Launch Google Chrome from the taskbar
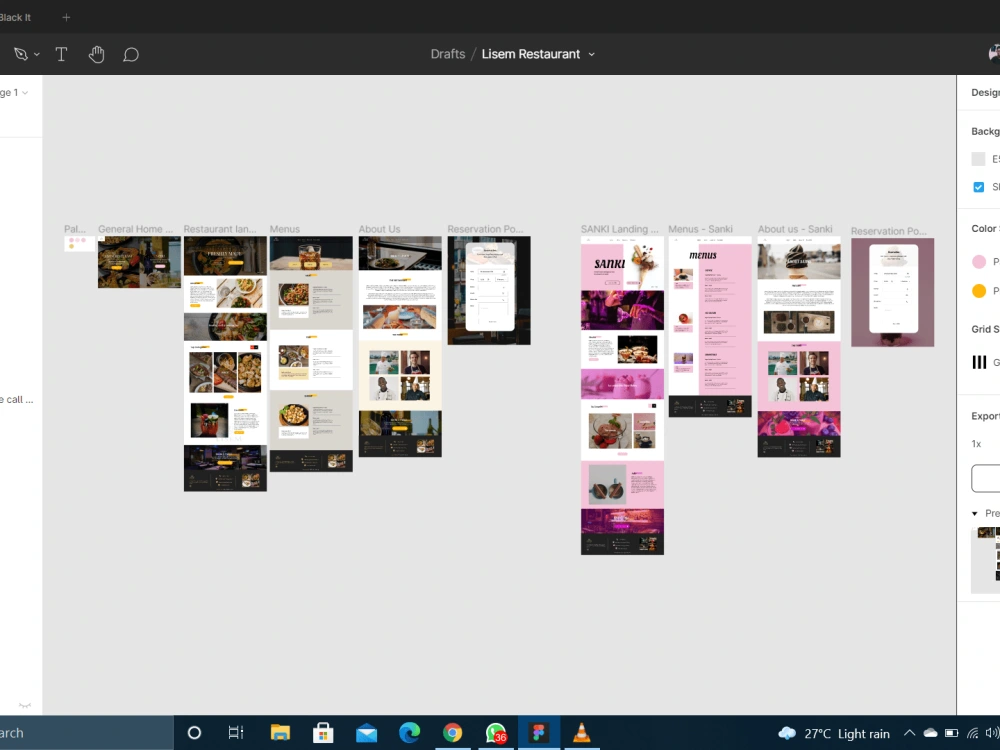This screenshot has width=1000, height=750. pyautogui.click(x=452, y=733)
